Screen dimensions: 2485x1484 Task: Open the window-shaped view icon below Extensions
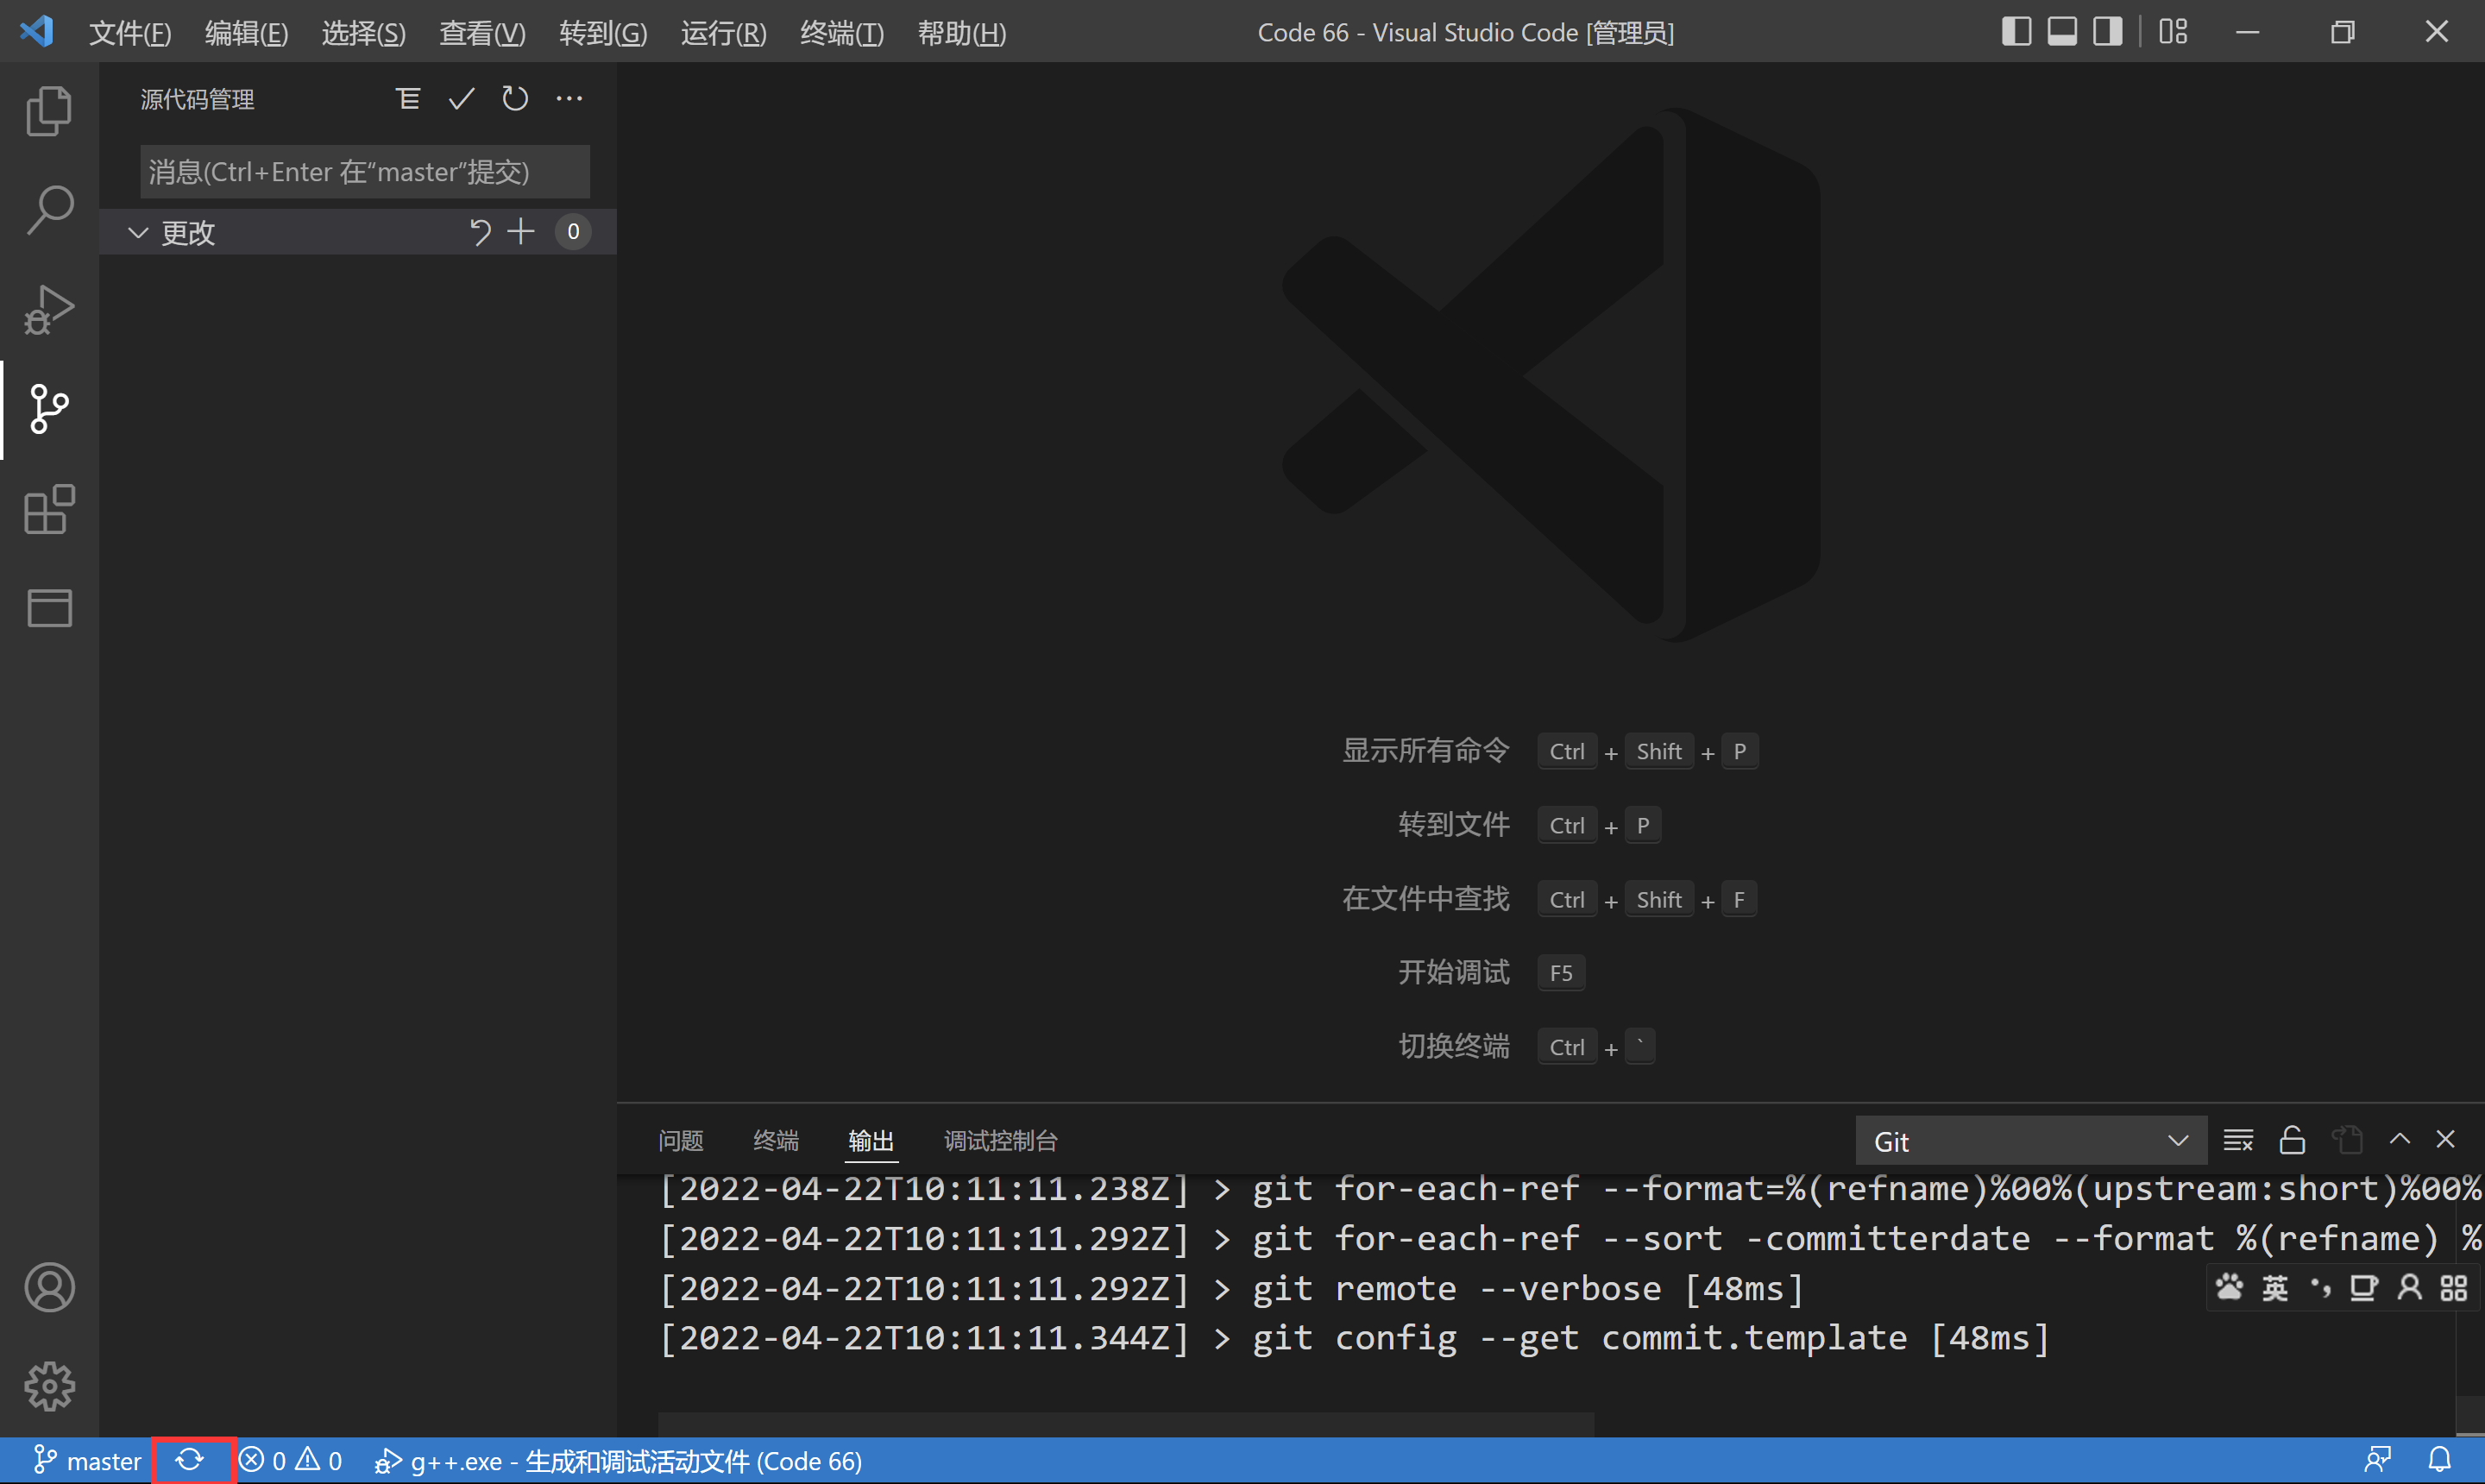coord(49,608)
